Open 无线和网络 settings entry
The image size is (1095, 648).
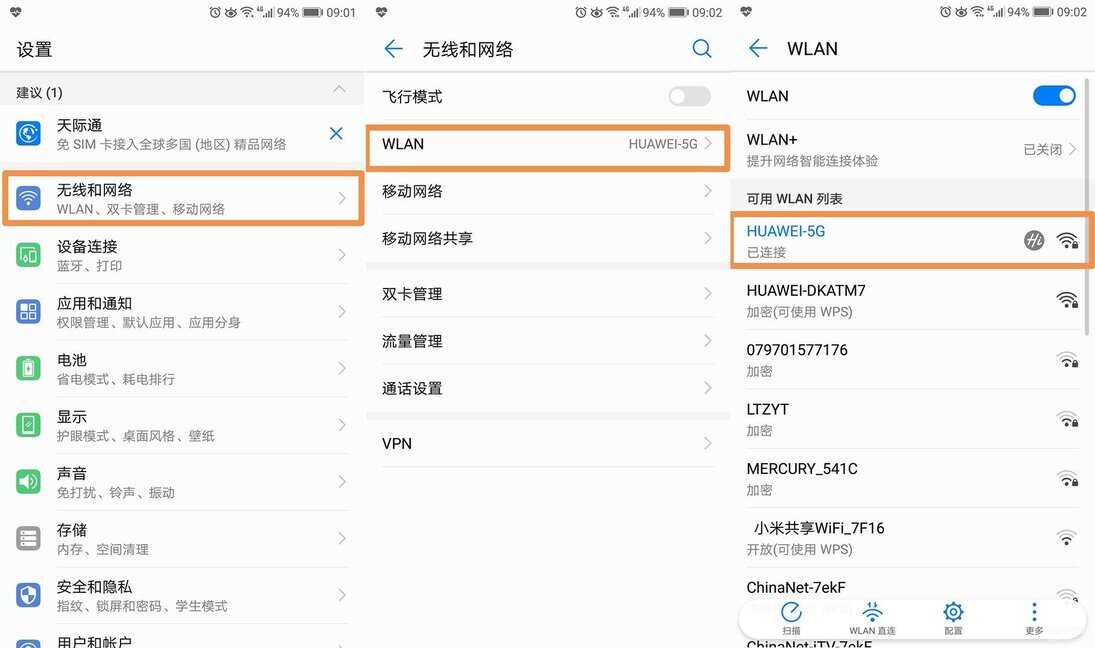click(x=183, y=198)
